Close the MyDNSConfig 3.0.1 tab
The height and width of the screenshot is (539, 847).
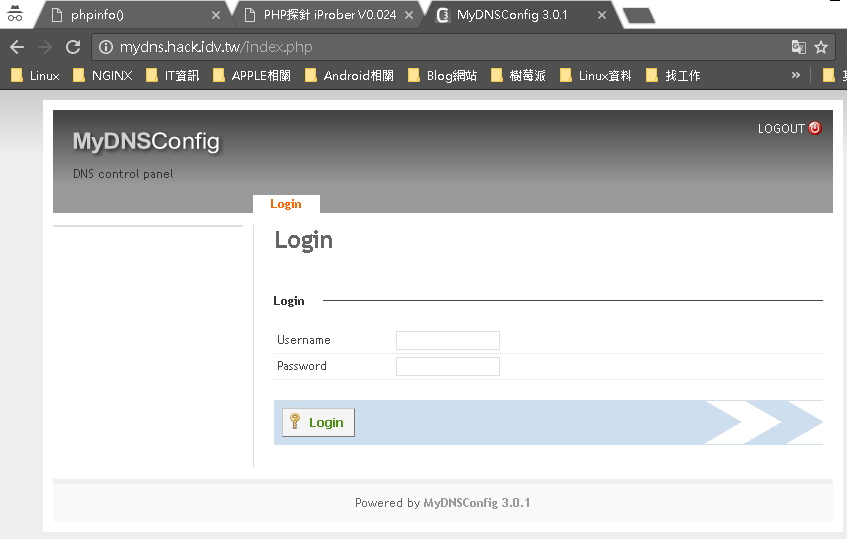[602, 15]
